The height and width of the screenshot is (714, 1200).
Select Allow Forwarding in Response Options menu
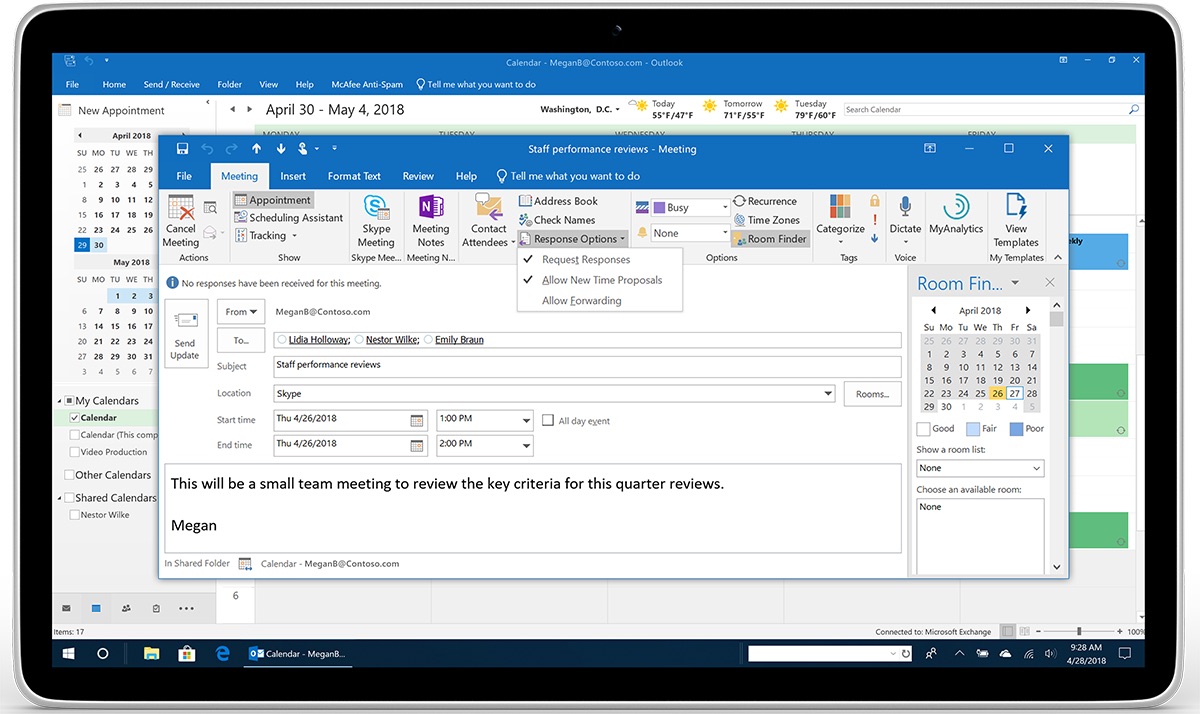[x=581, y=301]
